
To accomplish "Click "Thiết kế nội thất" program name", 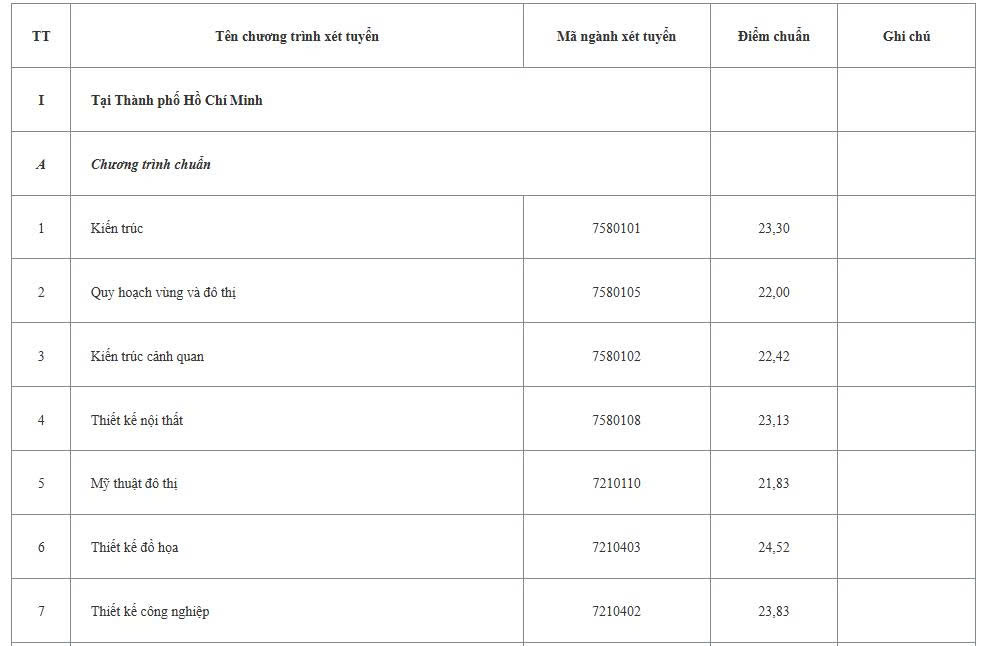I will [x=137, y=420].
